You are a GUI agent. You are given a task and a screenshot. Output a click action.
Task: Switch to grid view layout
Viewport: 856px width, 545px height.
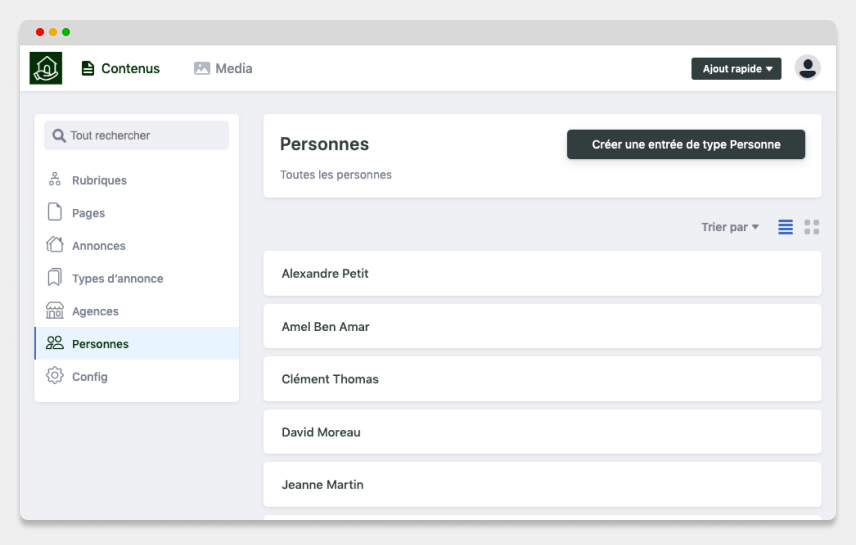[812, 228]
